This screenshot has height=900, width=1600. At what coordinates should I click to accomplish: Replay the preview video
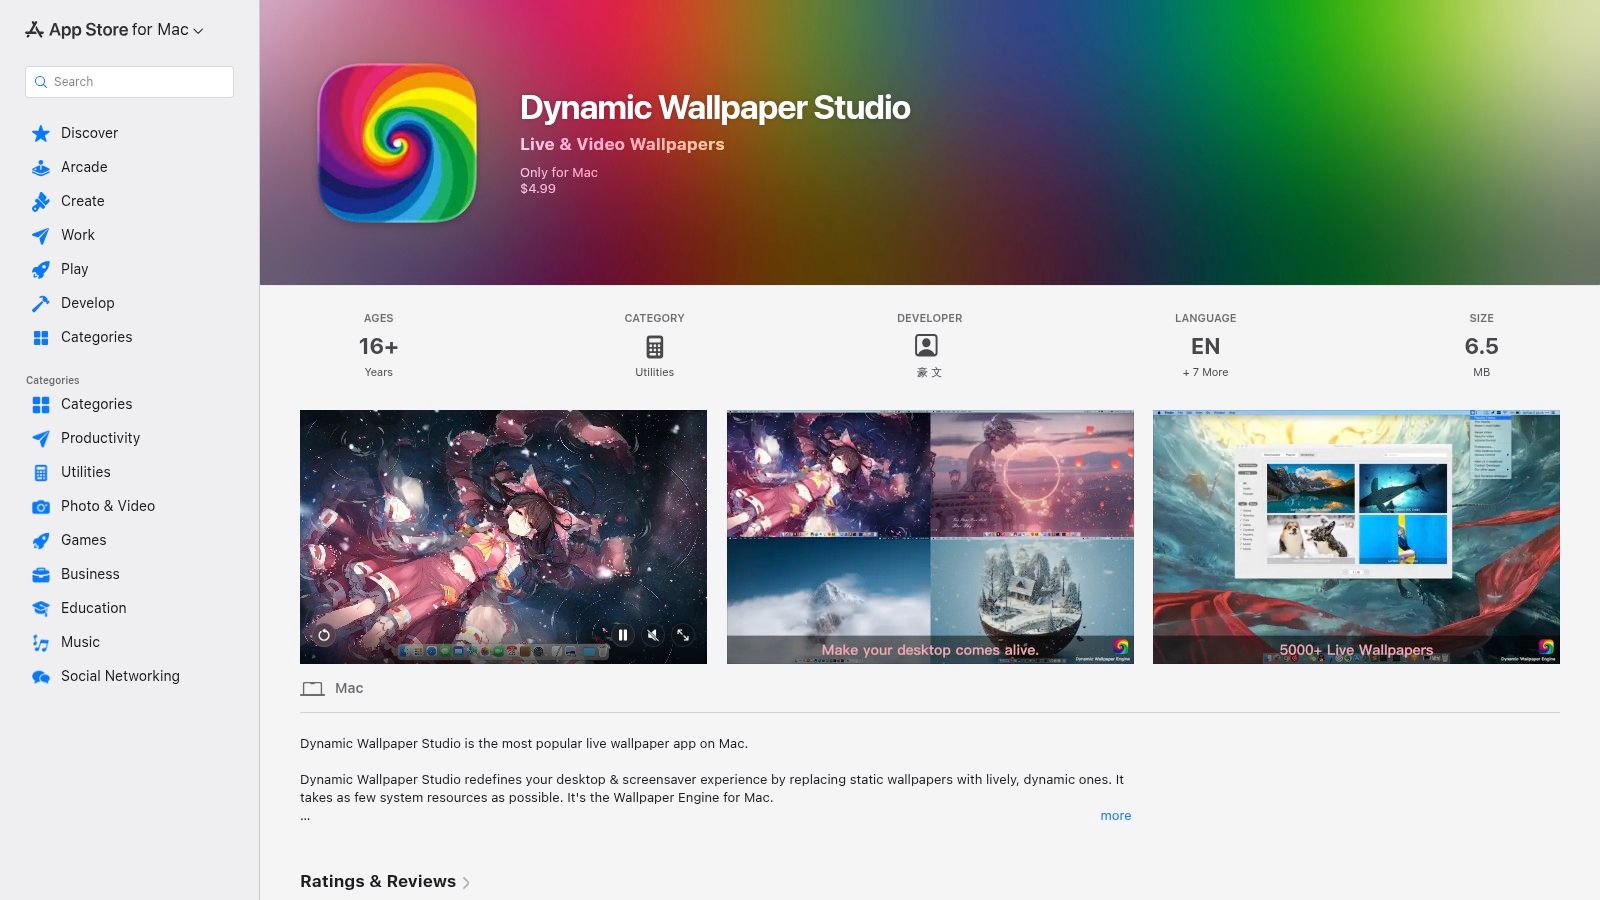point(324,635)
